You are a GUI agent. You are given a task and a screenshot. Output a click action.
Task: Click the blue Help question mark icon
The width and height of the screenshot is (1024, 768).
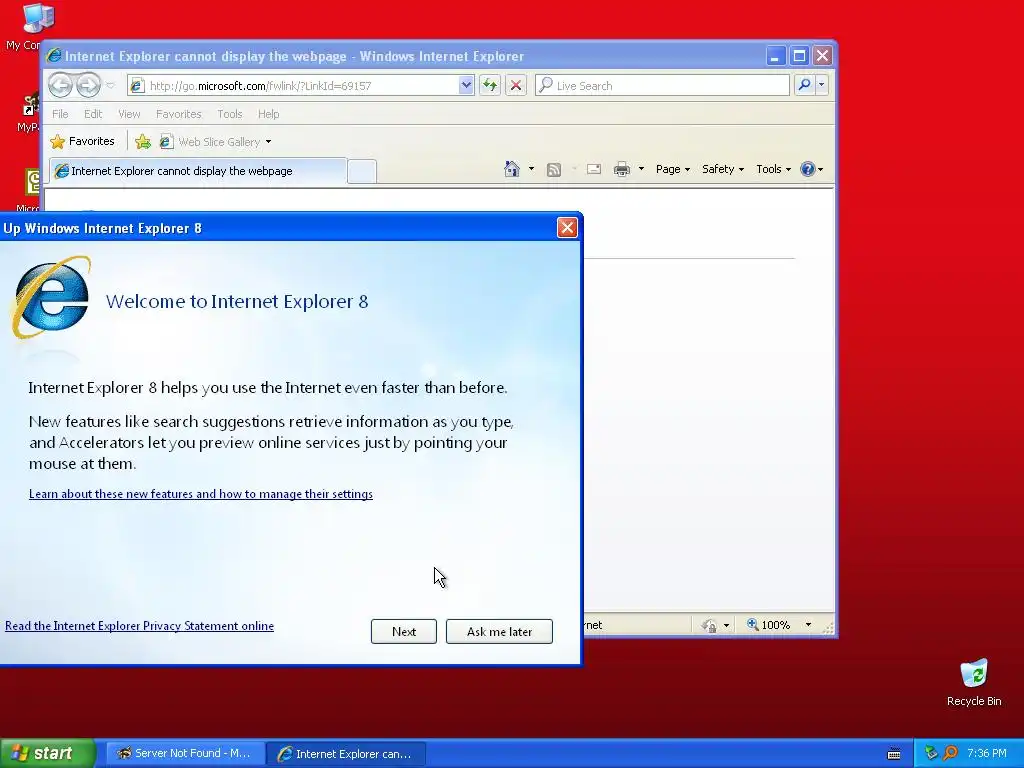808,169
